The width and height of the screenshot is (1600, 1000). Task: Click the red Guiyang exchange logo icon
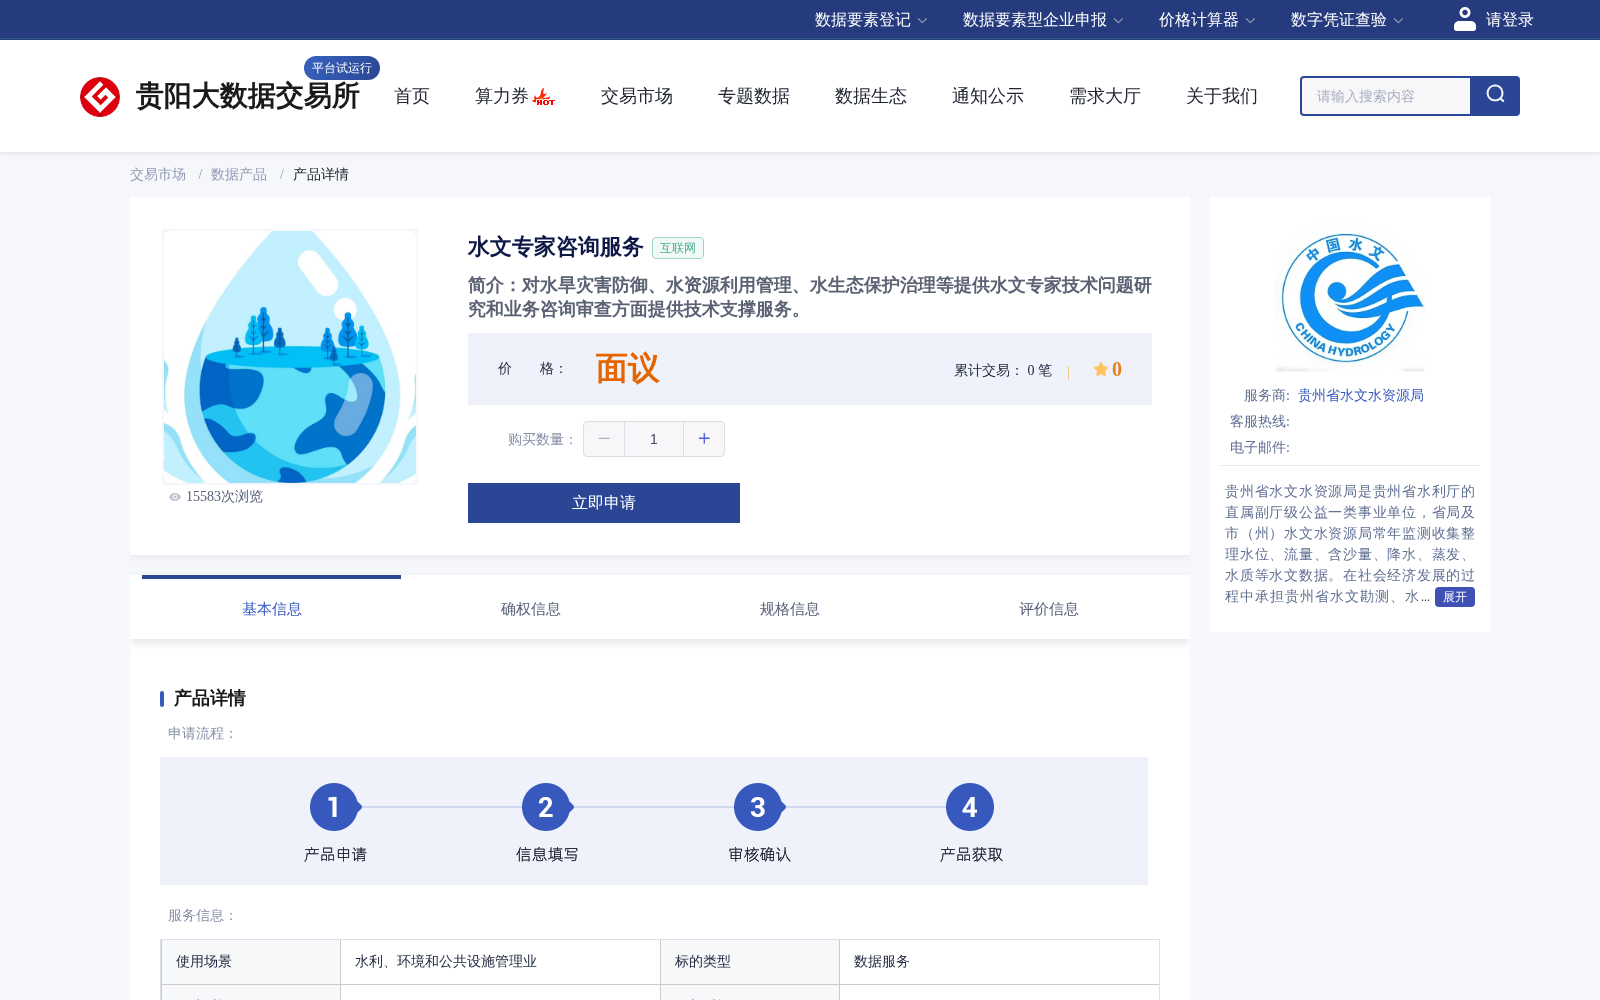[100, 97]
